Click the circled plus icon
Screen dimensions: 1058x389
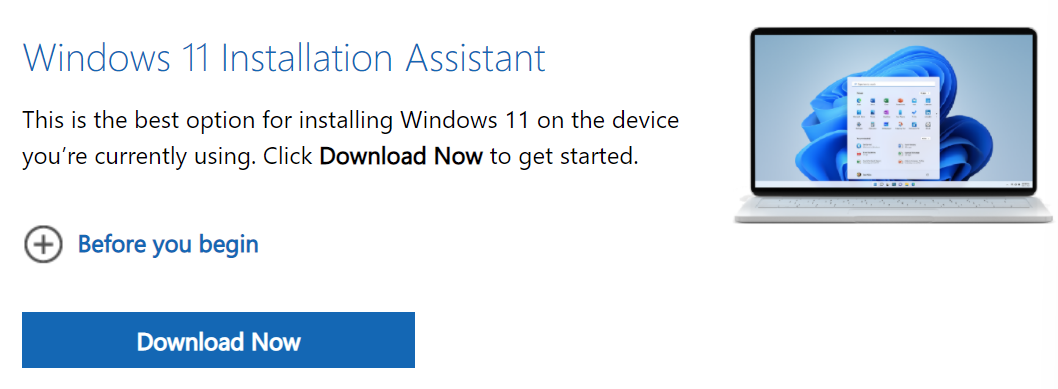(43, 244)
